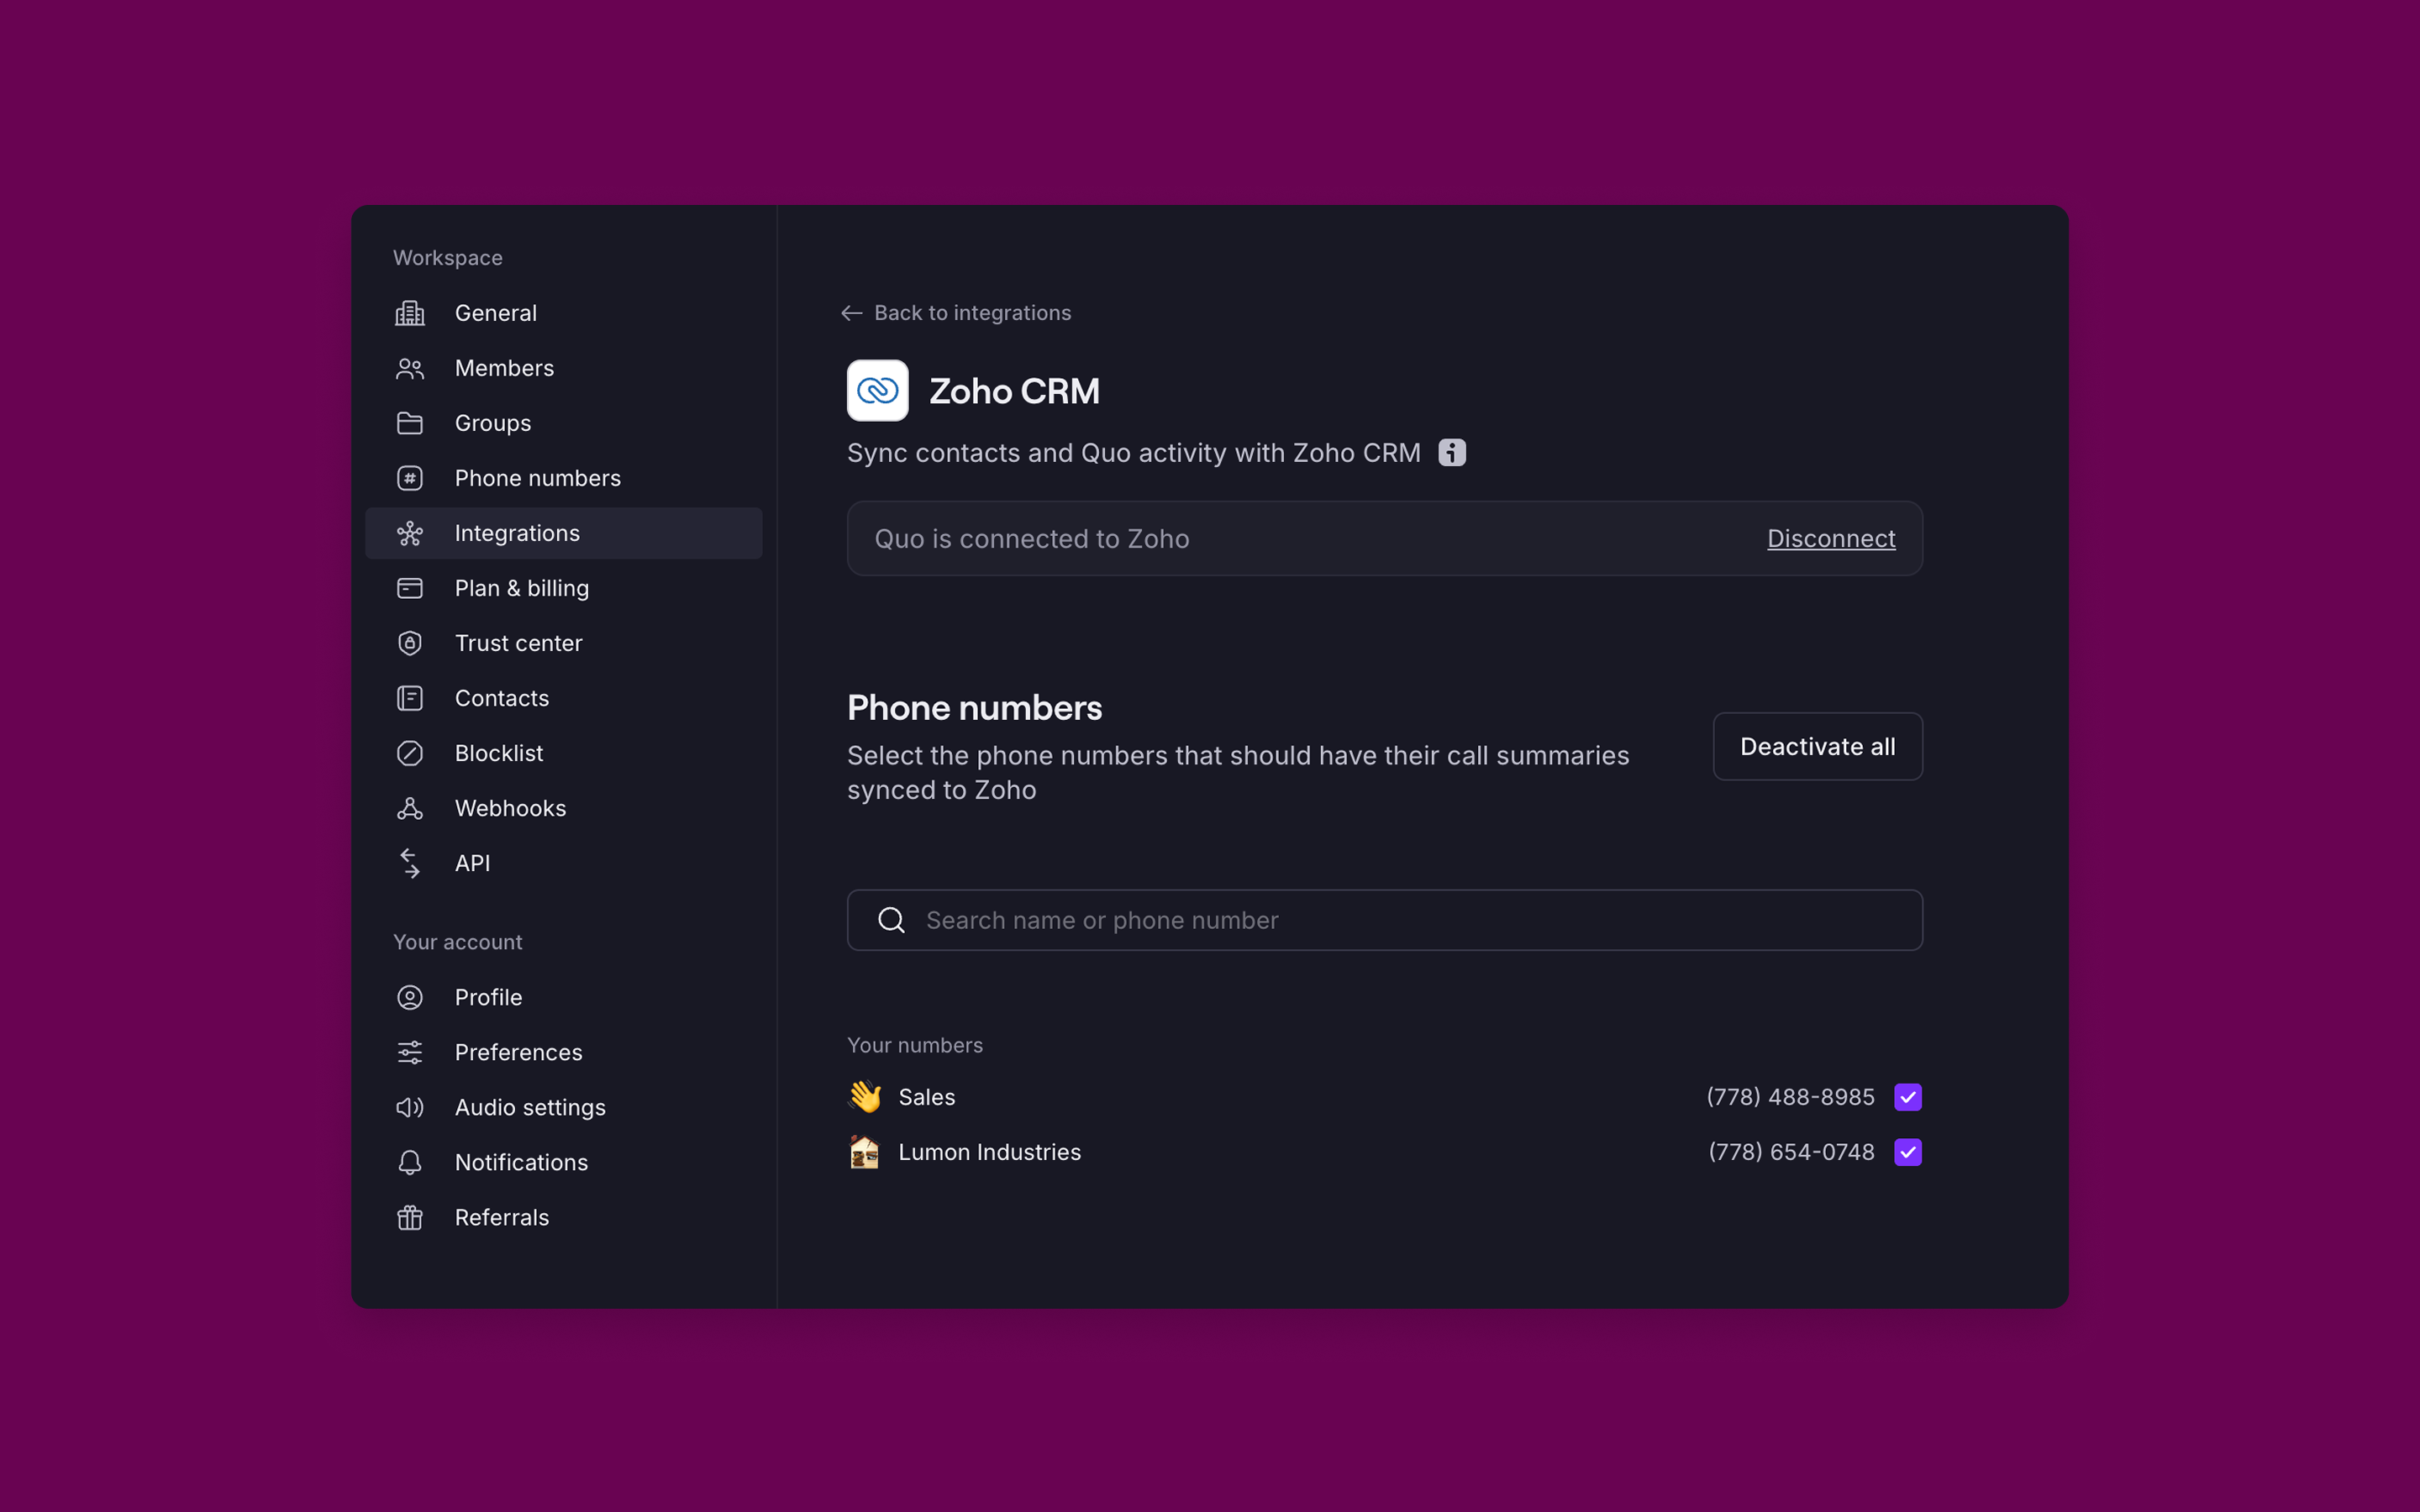Click the Webhooks icon in sidebar

point(410,808)
